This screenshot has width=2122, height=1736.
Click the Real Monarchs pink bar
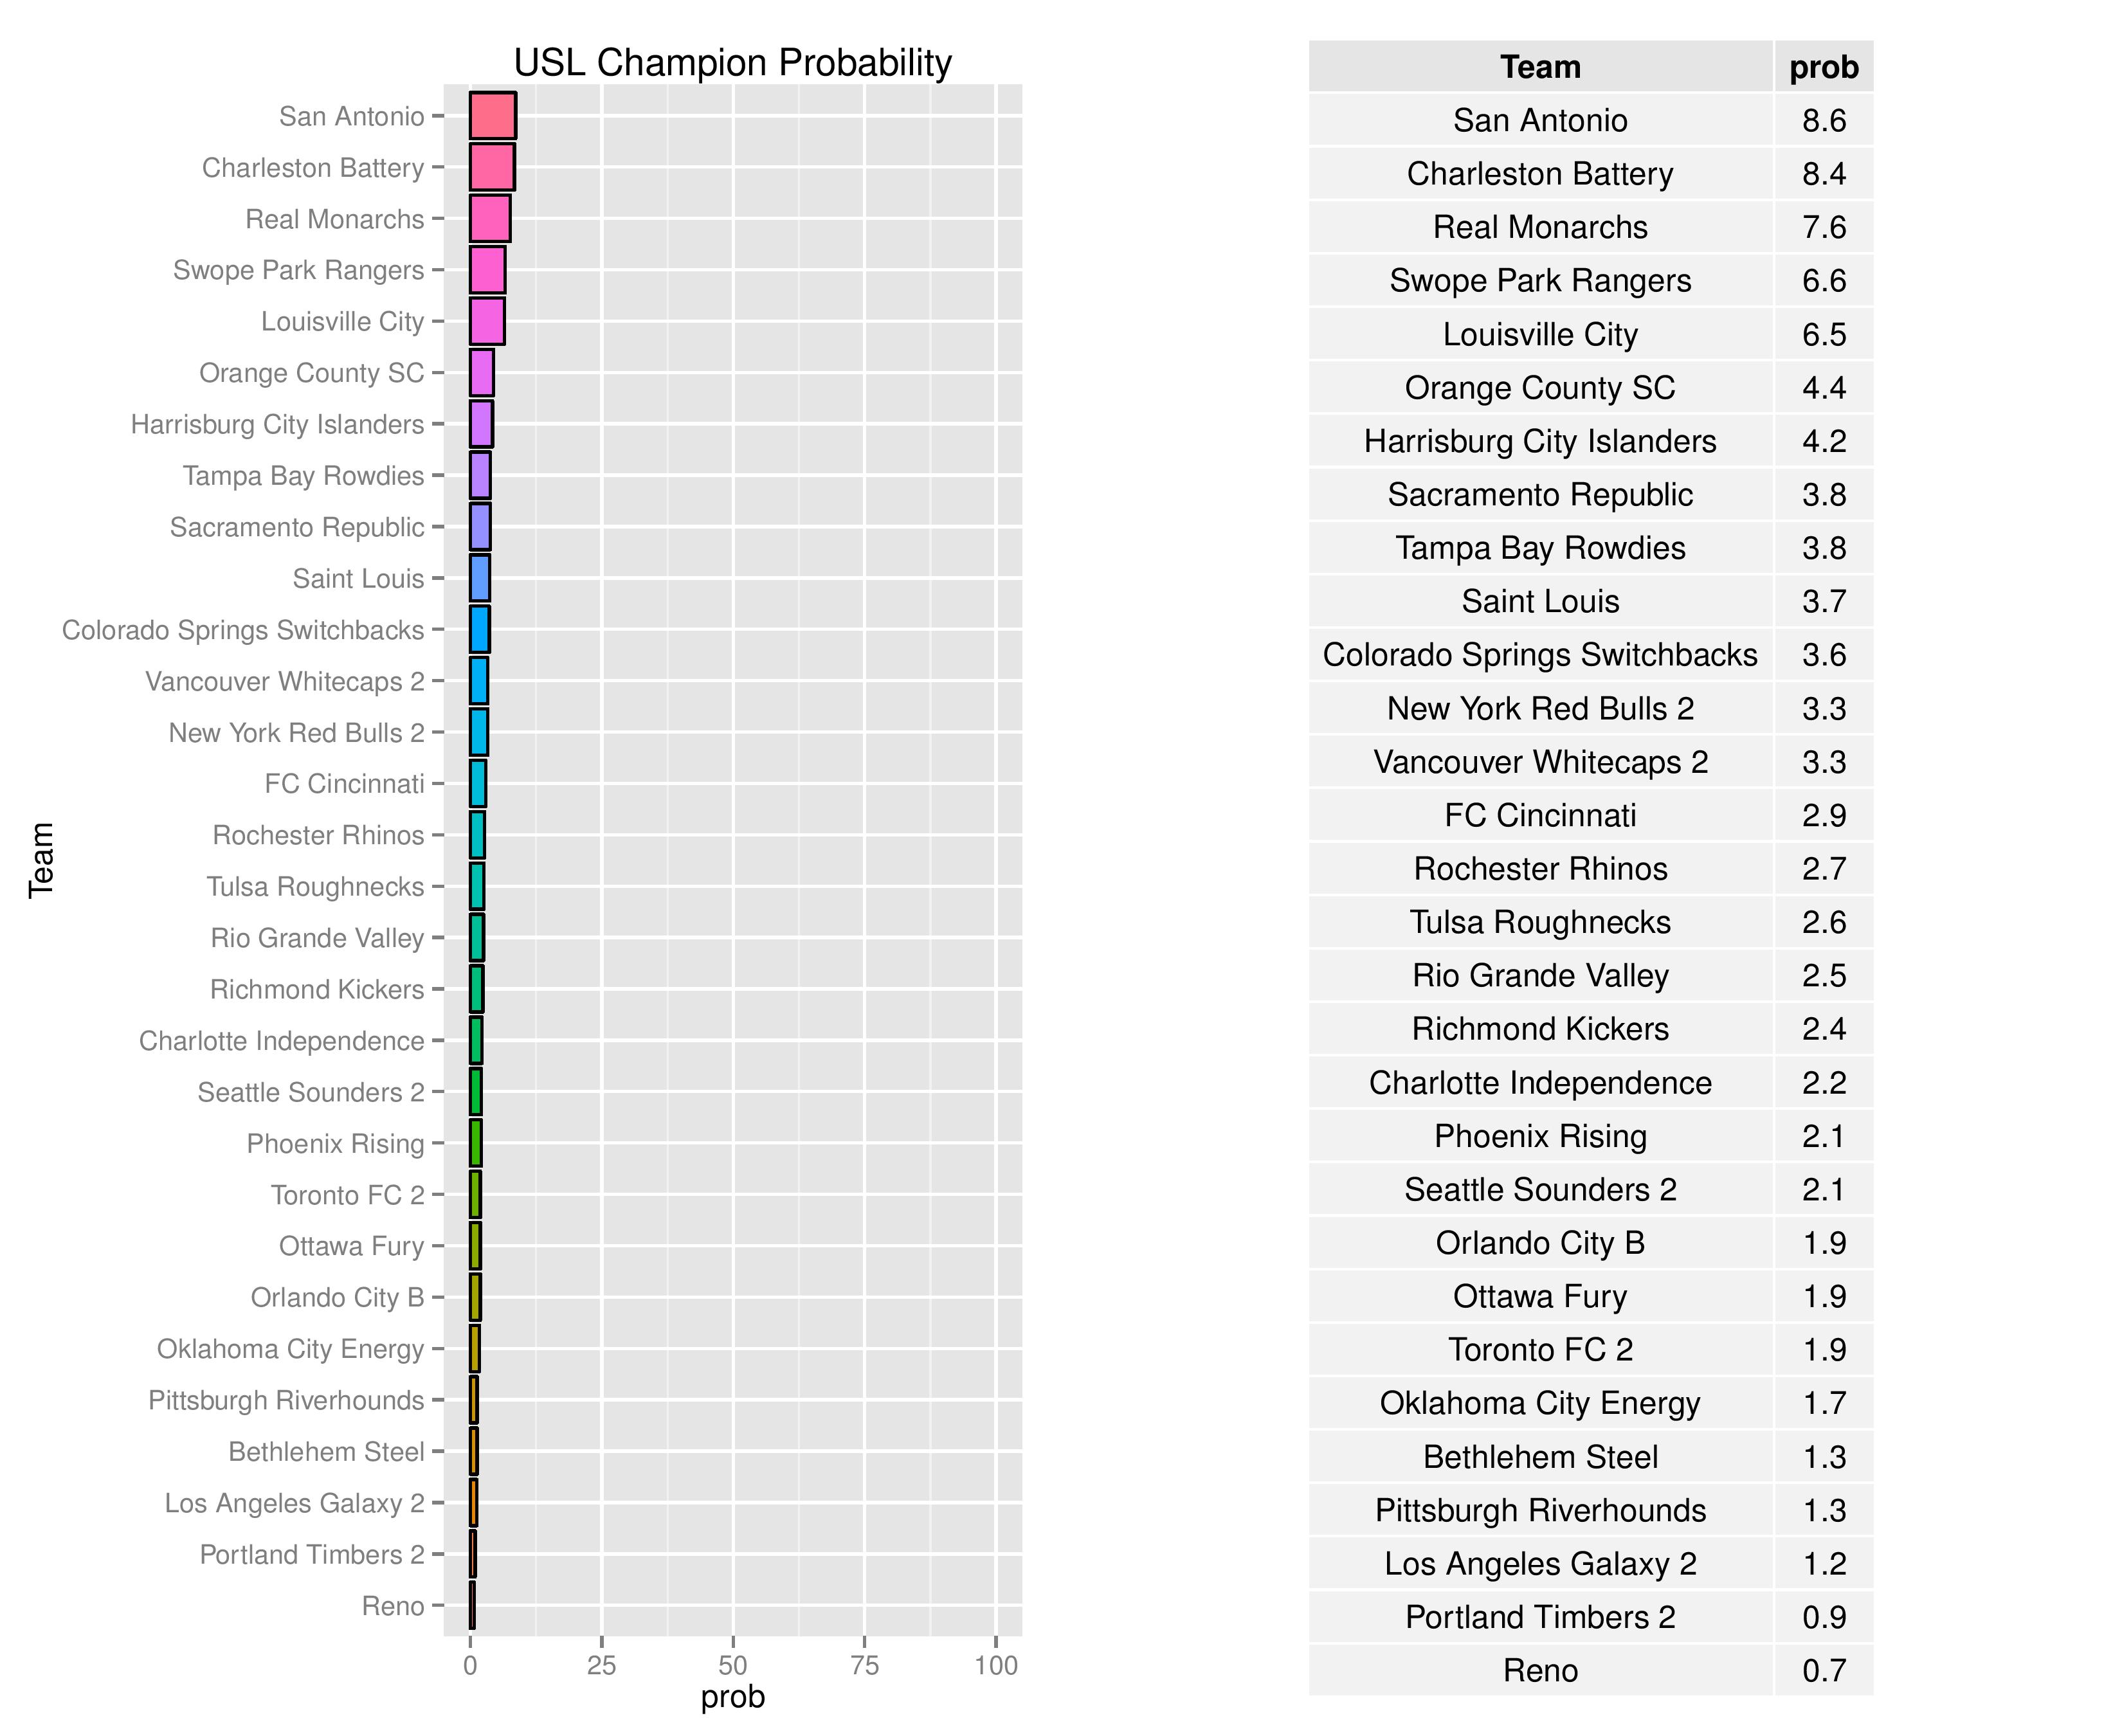coord(489,219)
